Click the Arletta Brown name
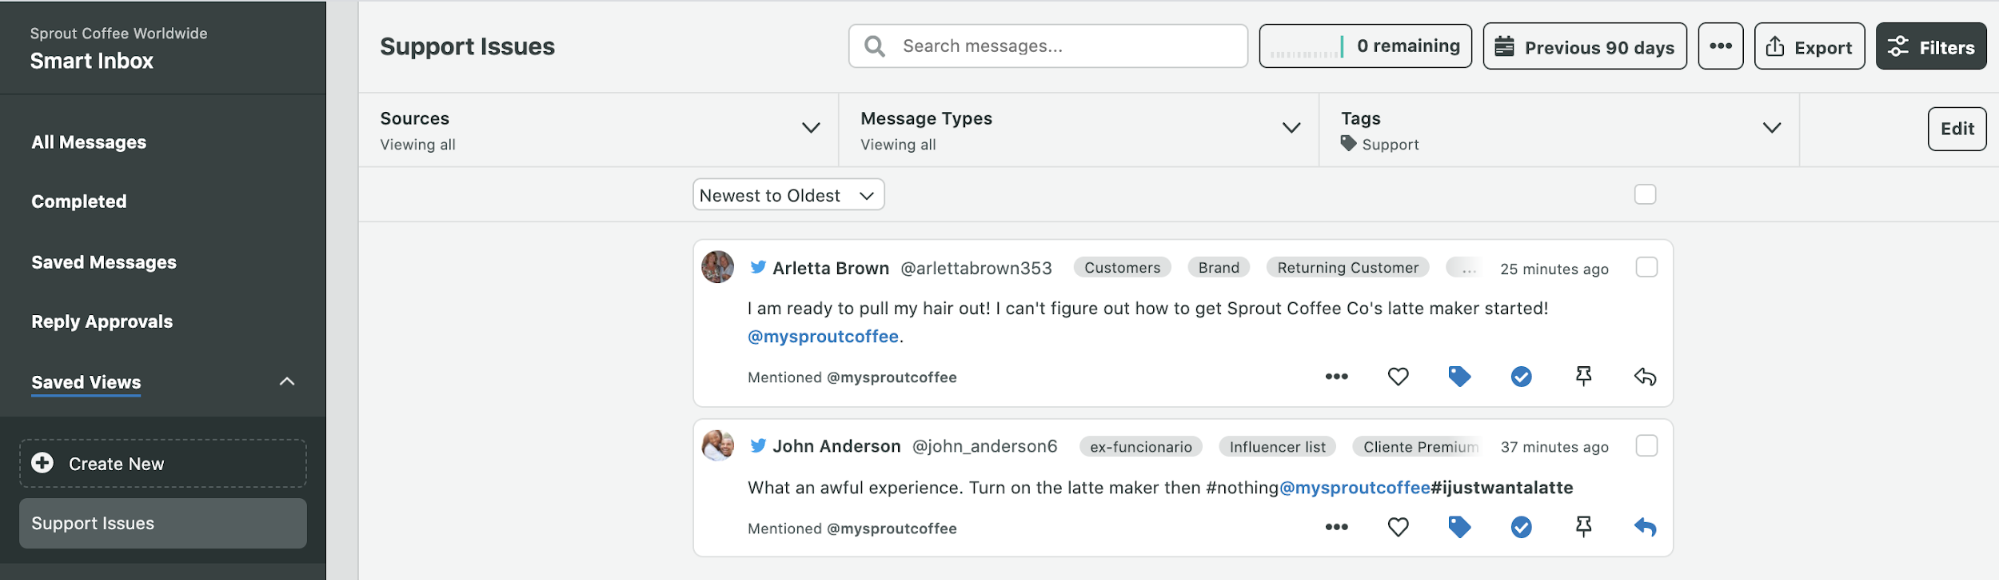1999x580 pixels. (x=831, y=268)
